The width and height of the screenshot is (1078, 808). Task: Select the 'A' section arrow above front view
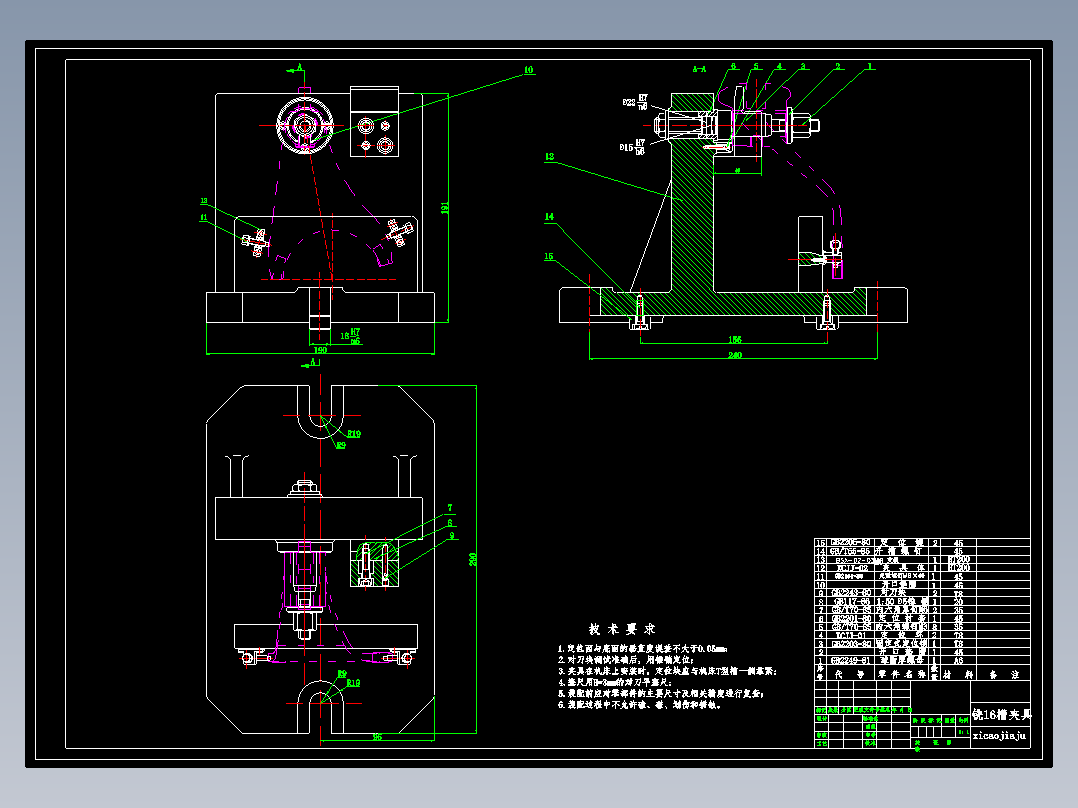[296, 69]
